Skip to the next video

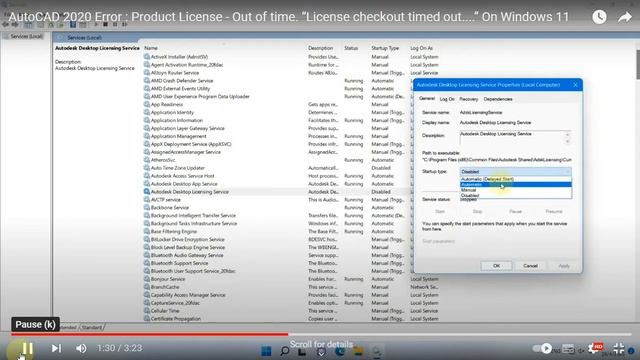[x=56, y=348]
